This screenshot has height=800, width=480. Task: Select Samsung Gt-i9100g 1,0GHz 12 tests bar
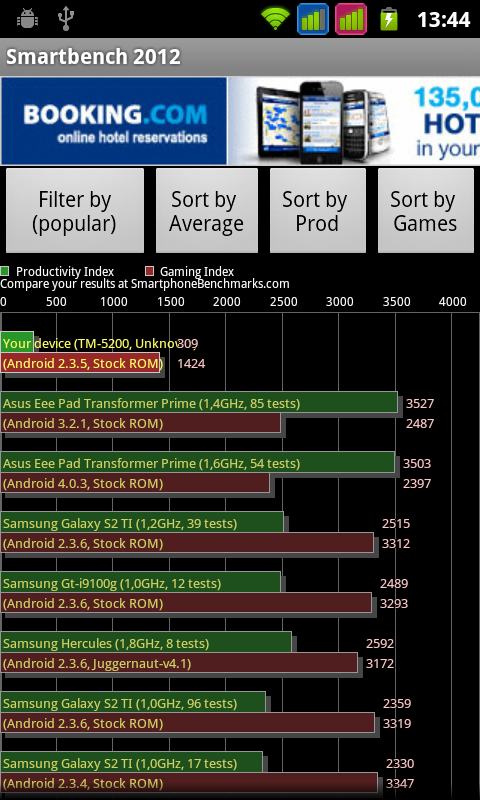[140, 582]
